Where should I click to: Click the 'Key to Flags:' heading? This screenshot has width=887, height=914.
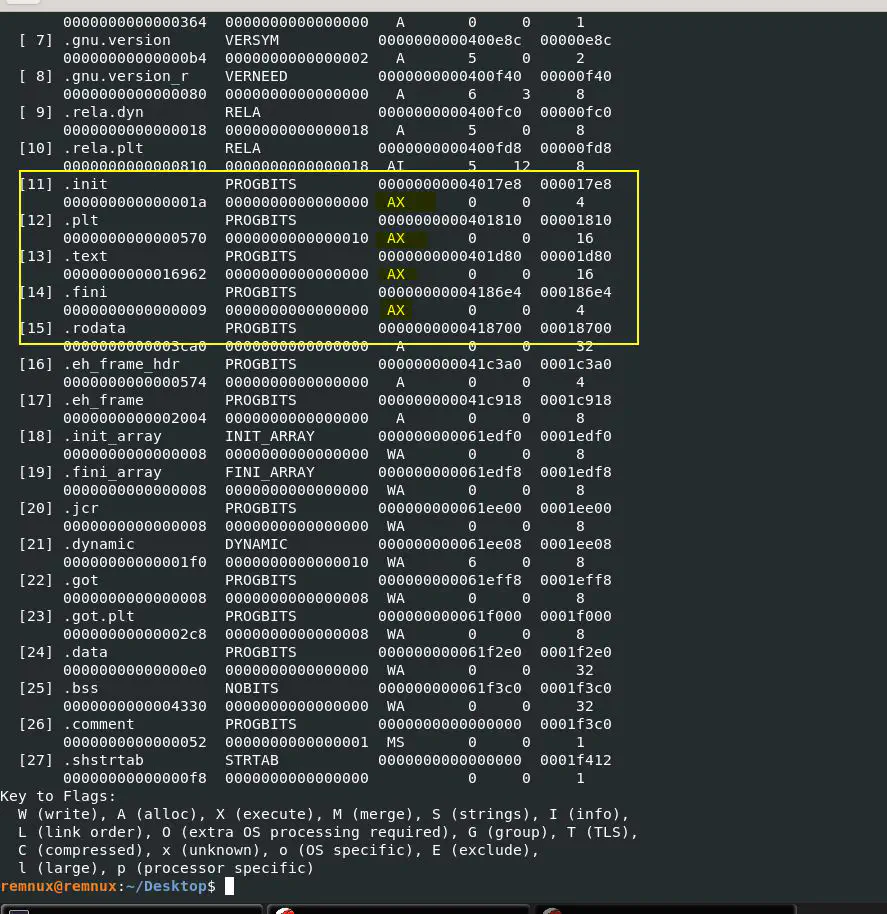(58, 796)
